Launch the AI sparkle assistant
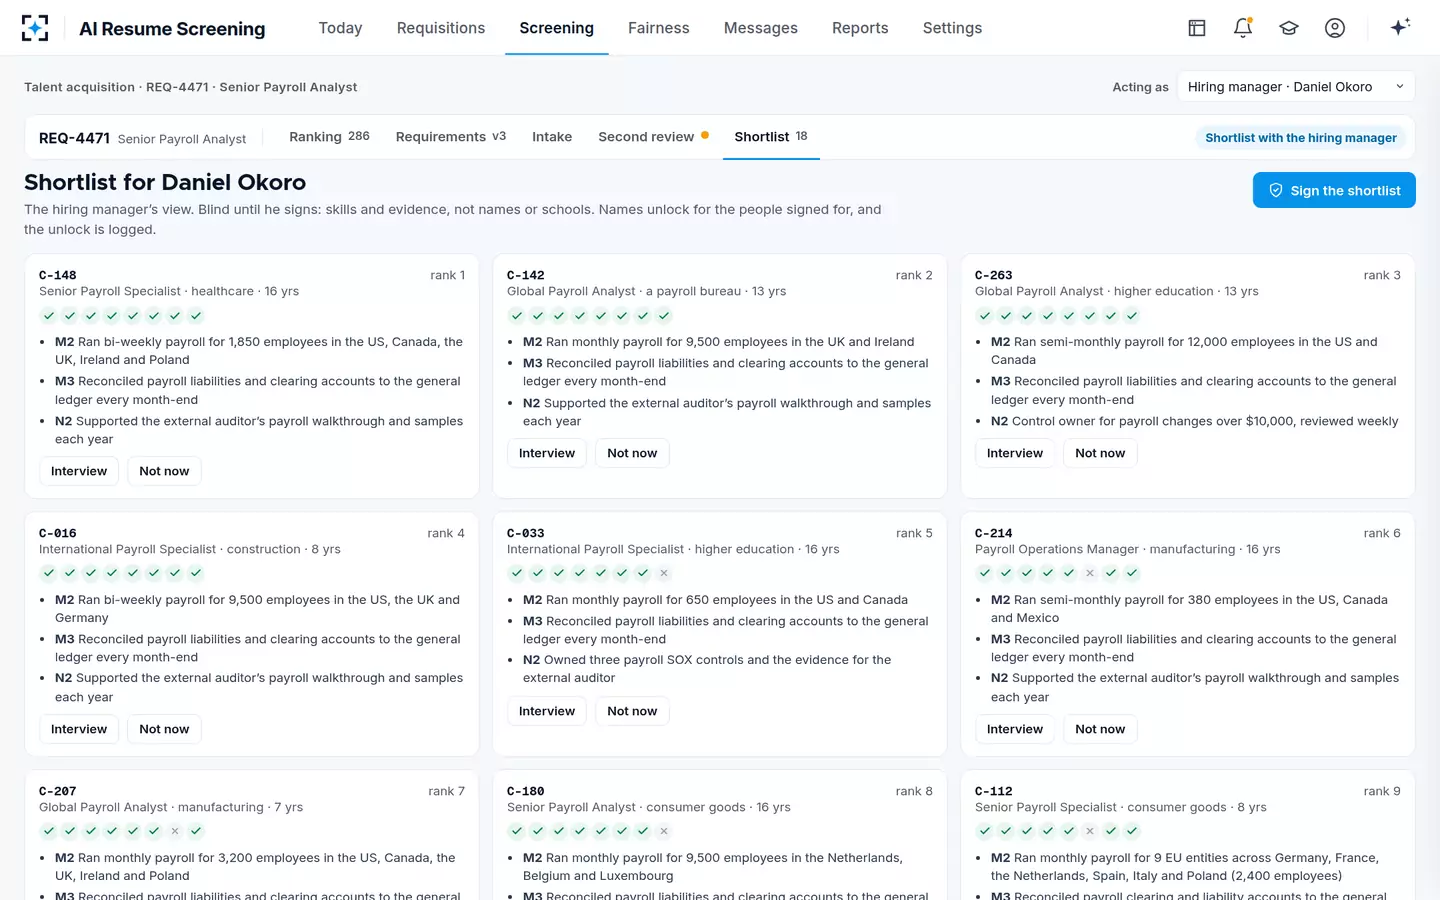 (x=1400, y=27)
